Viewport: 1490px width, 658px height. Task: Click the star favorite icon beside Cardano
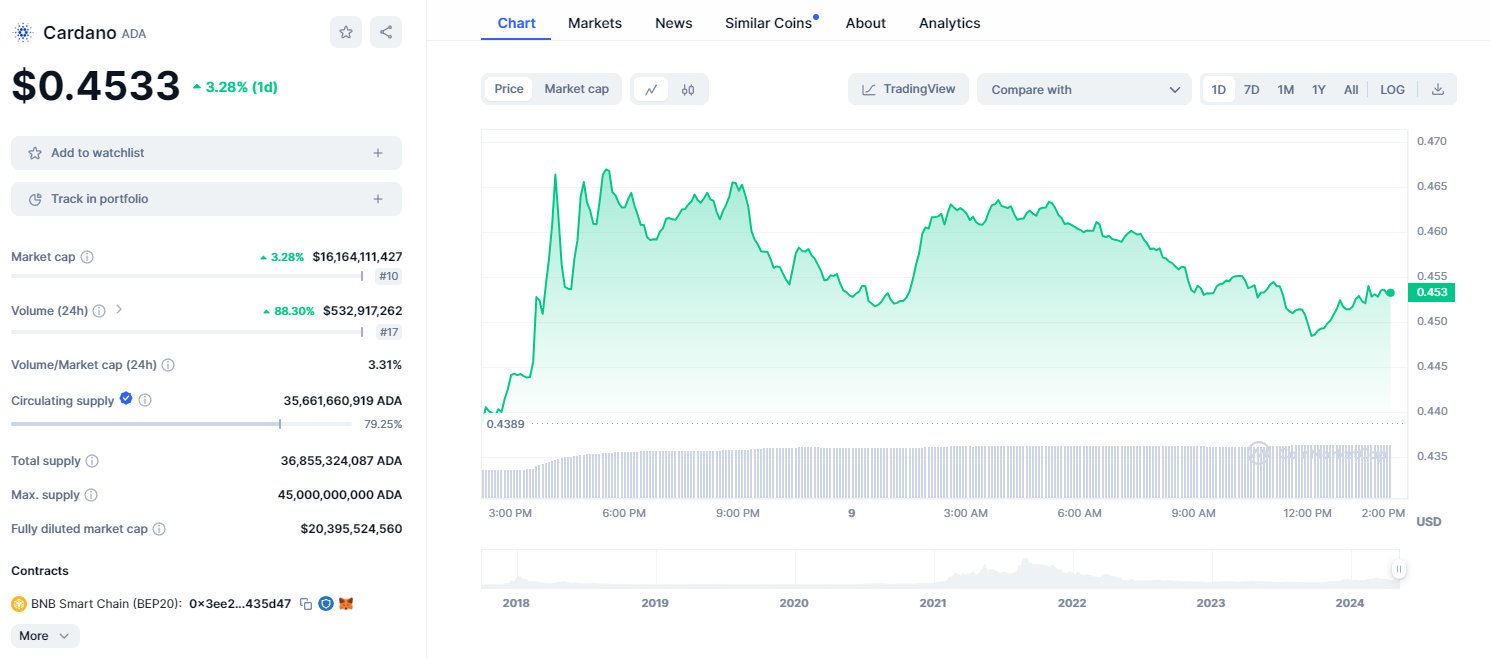coord(346,32)
